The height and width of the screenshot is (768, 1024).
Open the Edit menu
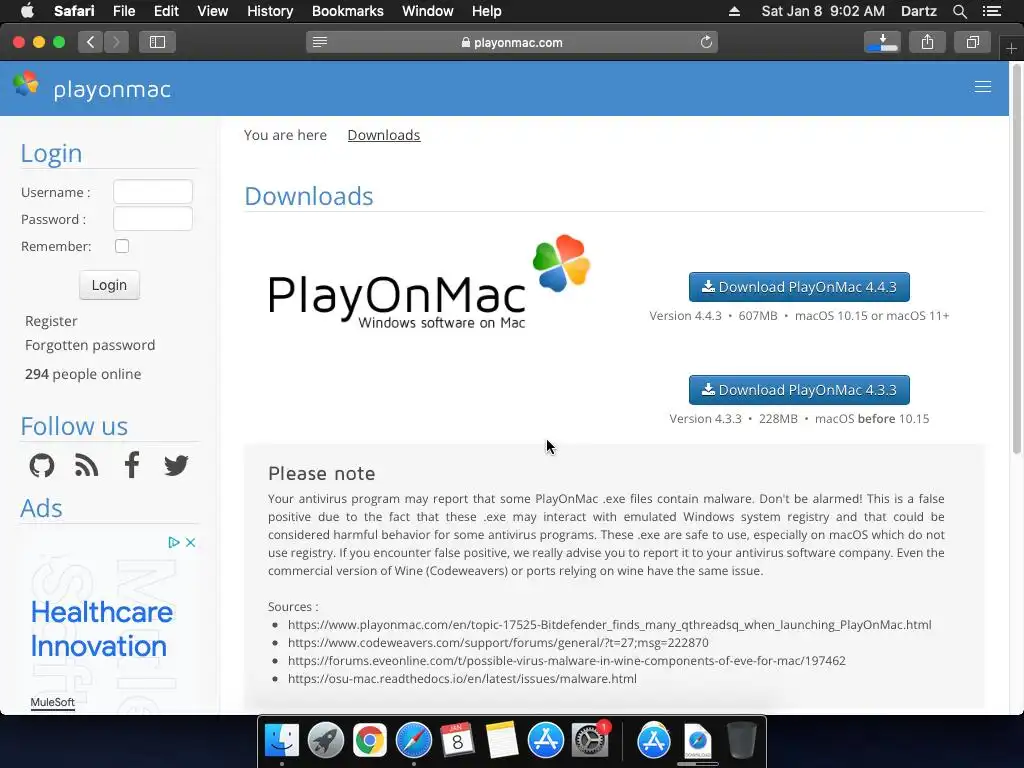166,11
